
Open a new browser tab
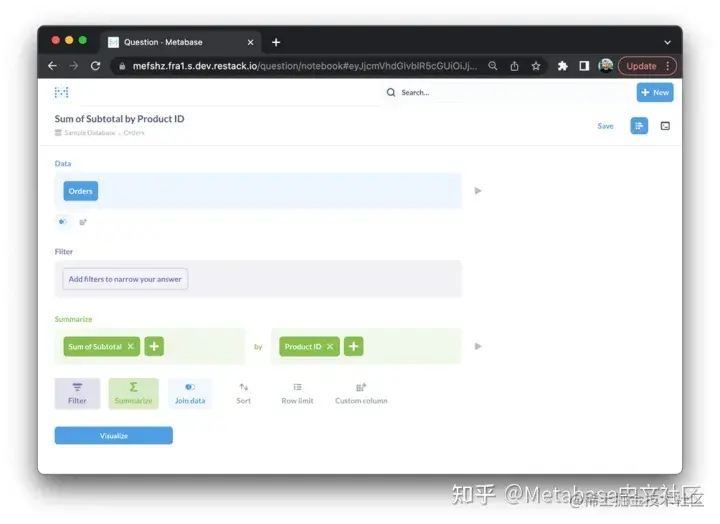tap(276, 42)
